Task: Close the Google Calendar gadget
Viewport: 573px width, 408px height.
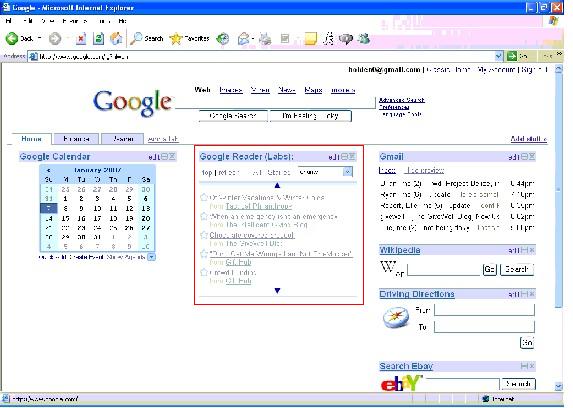Action: tap(172, 156)
